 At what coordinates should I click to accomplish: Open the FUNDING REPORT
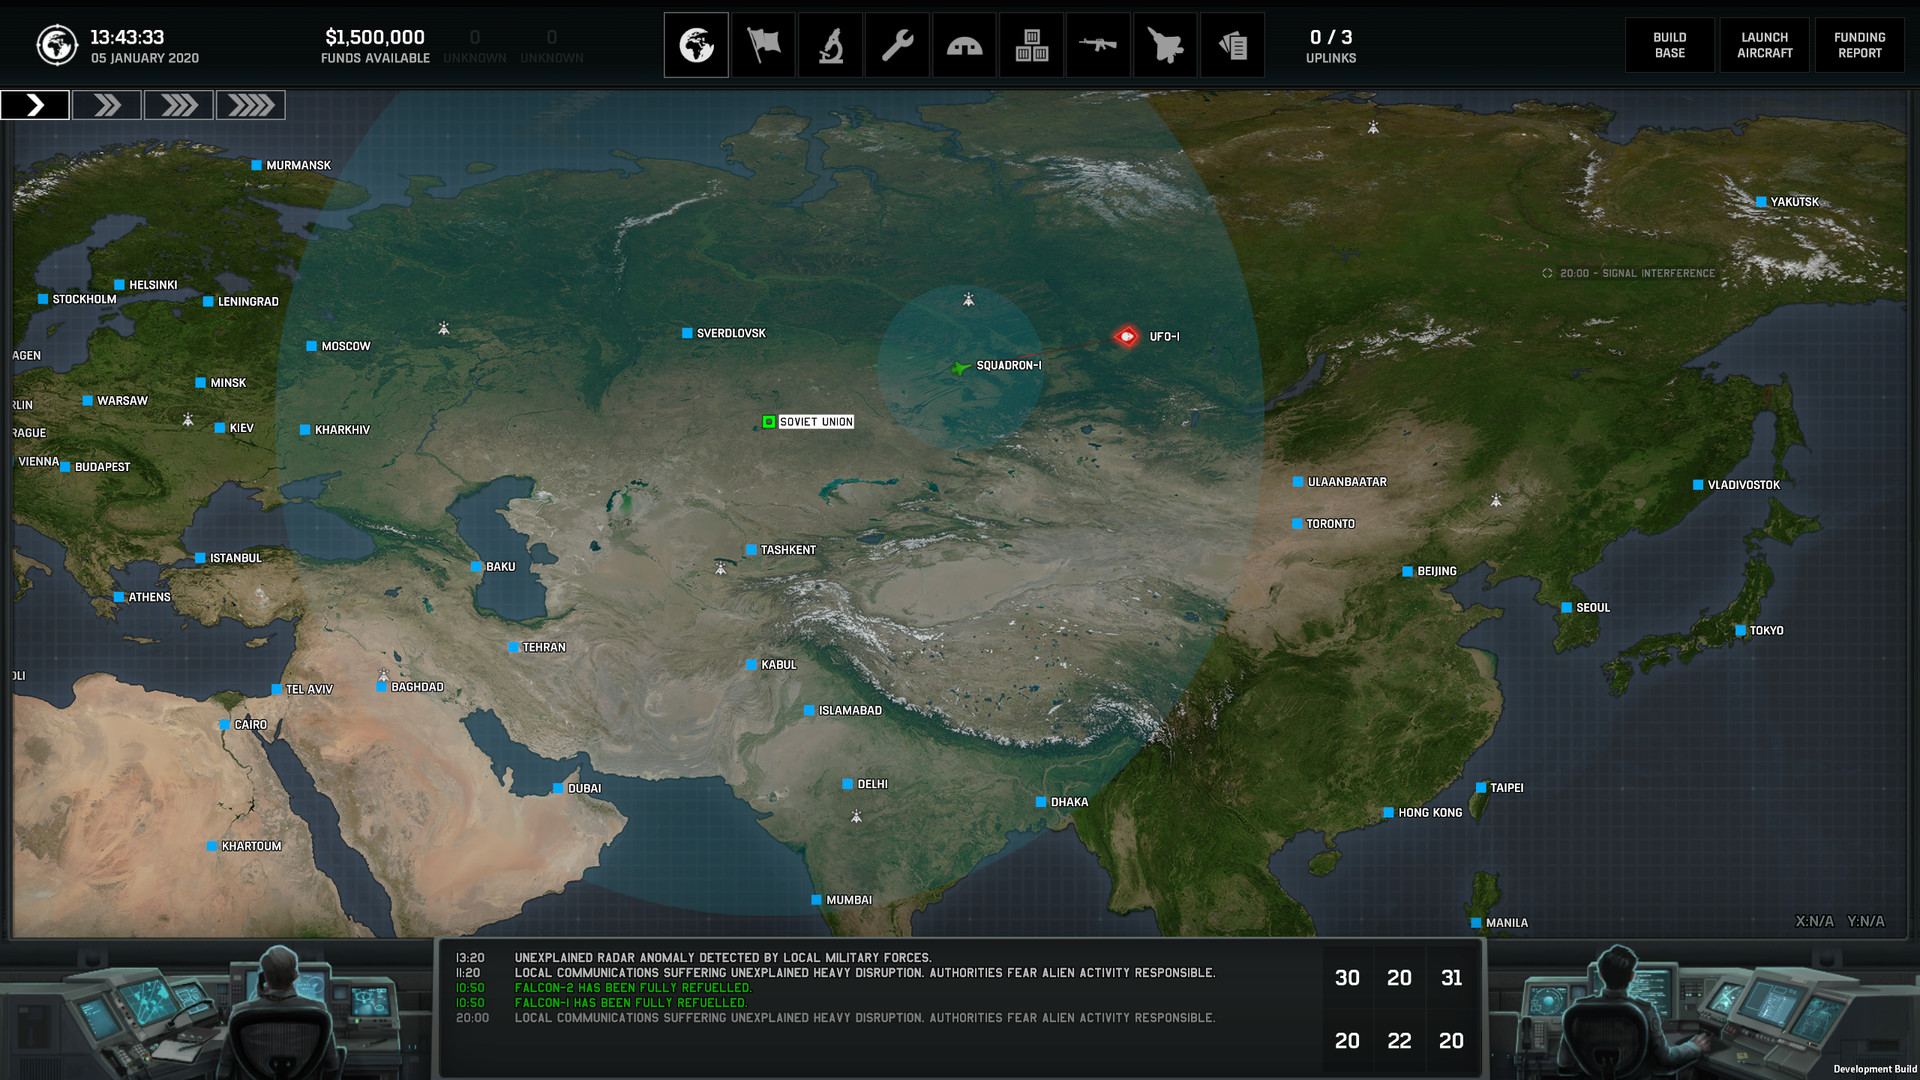pos(1860,44)
